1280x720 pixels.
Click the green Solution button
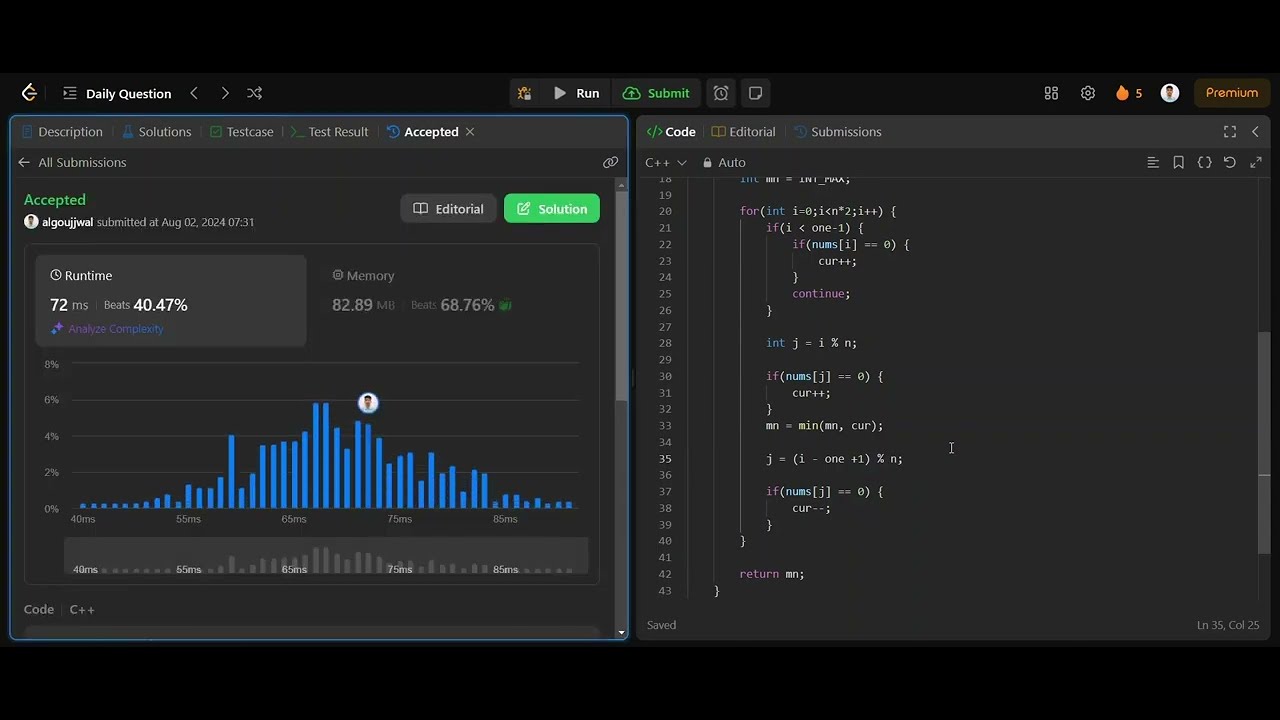coord(552,209)
